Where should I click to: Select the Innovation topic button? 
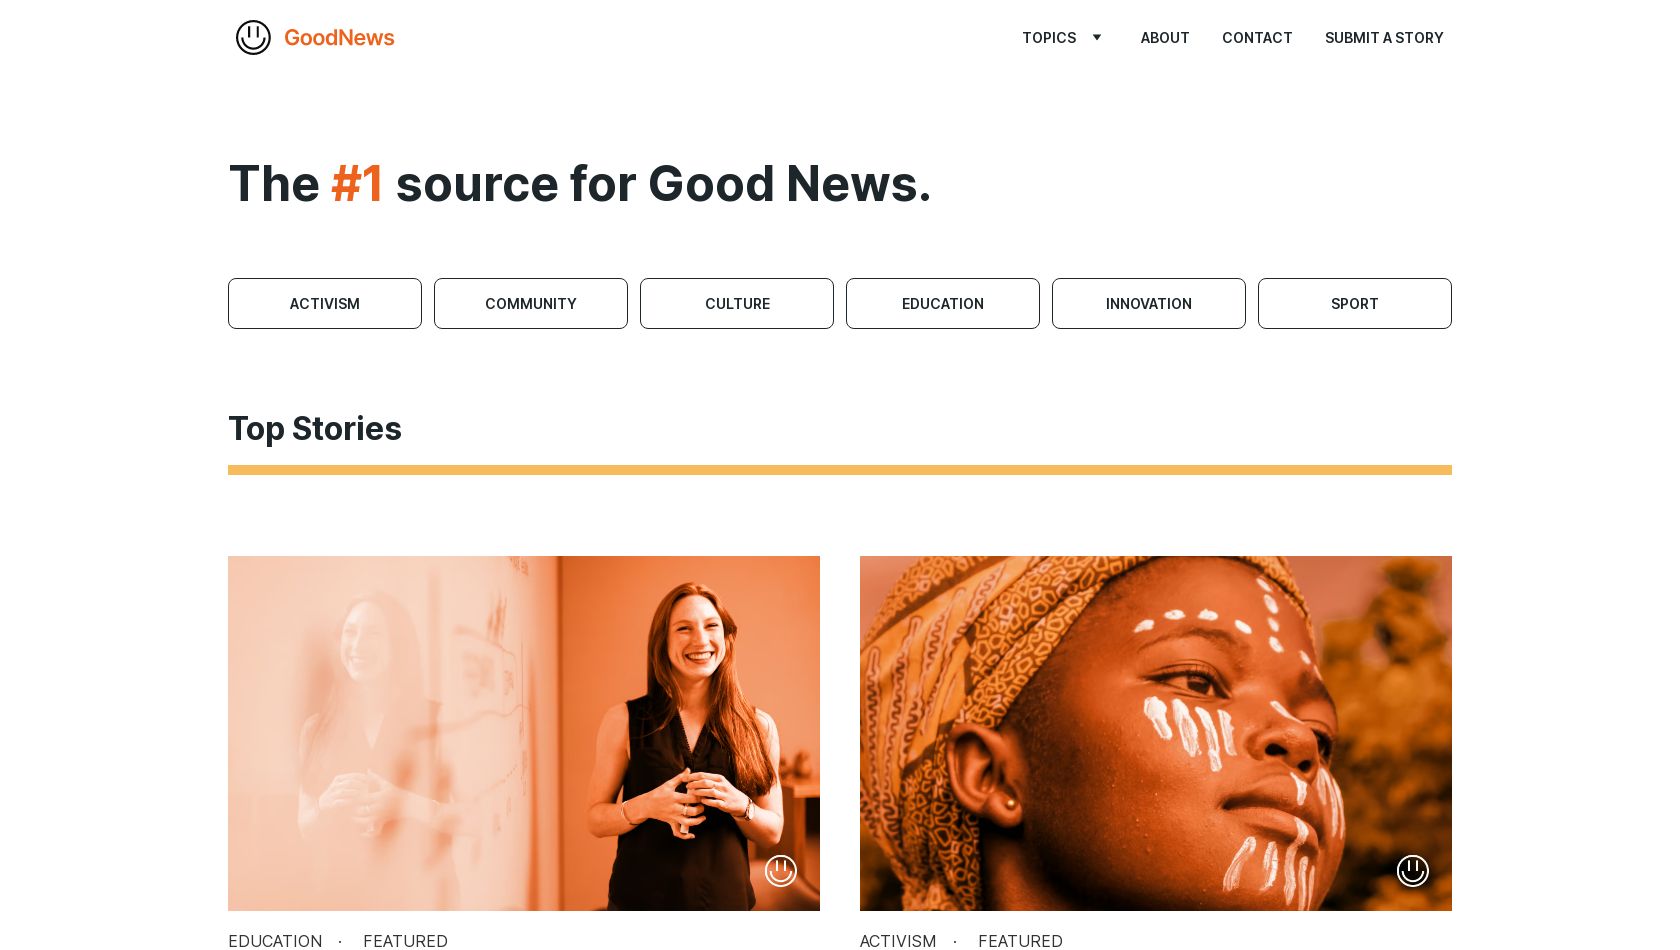pos(1149,304)
